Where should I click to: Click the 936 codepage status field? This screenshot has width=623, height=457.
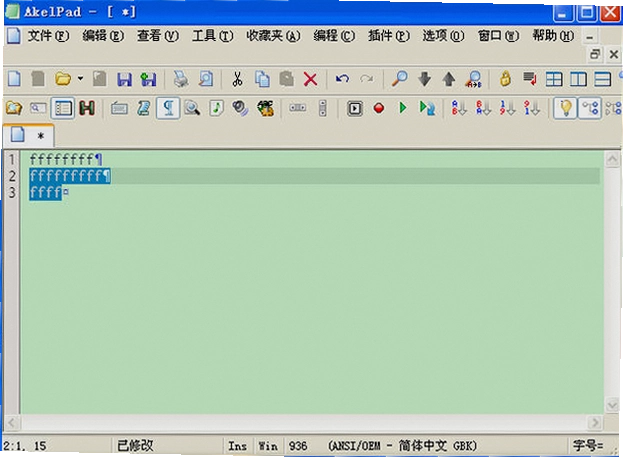tap(298, 446)
